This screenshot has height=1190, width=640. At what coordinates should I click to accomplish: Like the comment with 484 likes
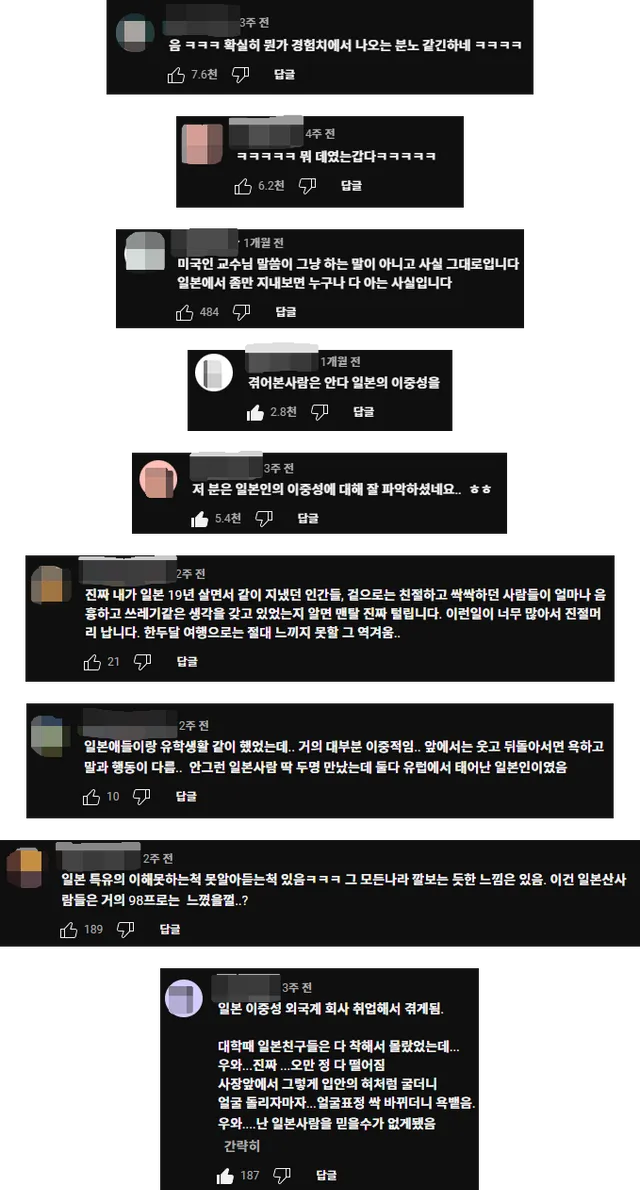coord(184,312)
